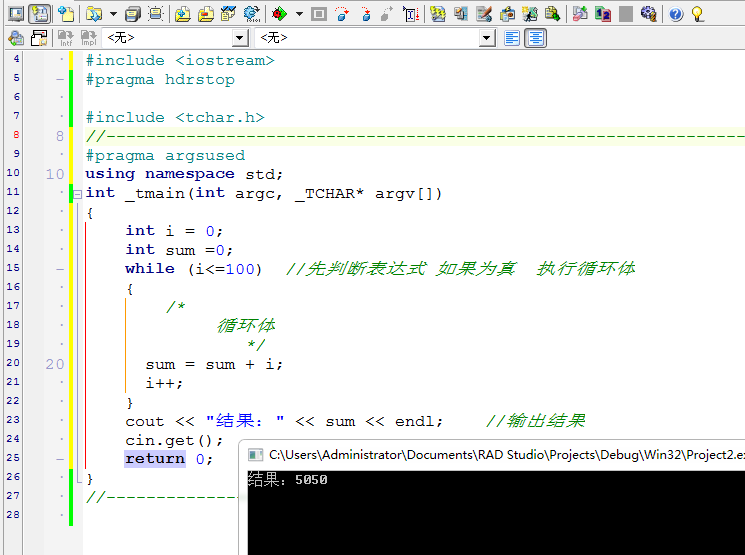745x555 pixels.
Task: Open the first <无> combo box dropdown
Action: [240, 38]
